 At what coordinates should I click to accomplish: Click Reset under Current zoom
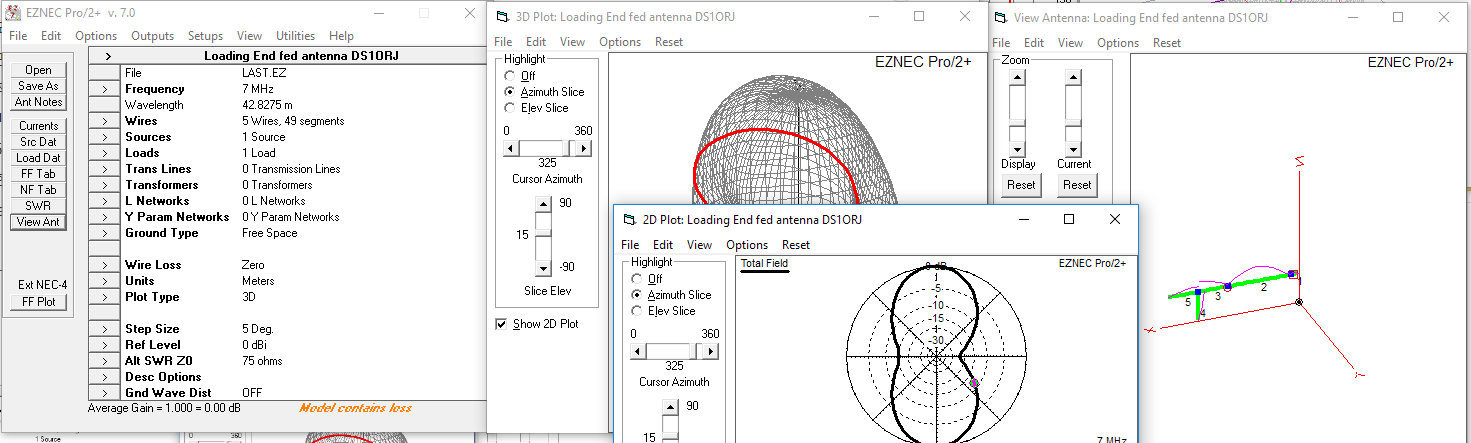pyautogui.click(x=1077, y=185)
